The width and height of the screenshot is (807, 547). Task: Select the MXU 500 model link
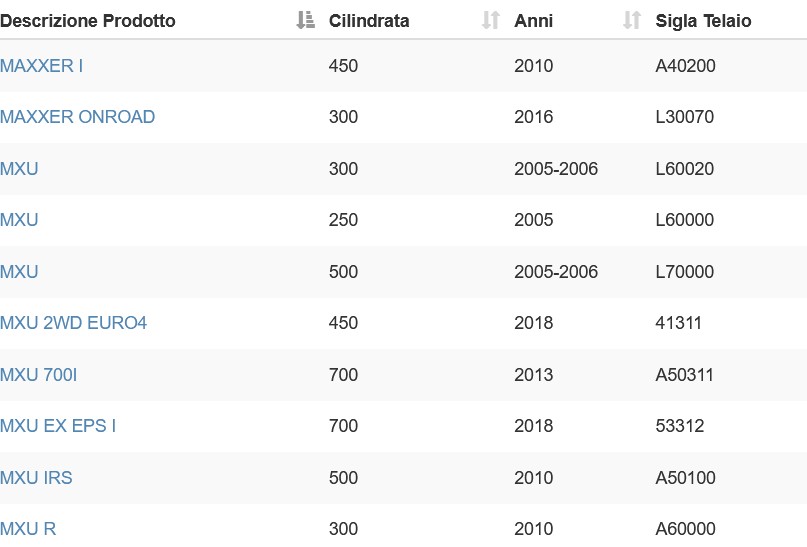(x=19, y=272)
